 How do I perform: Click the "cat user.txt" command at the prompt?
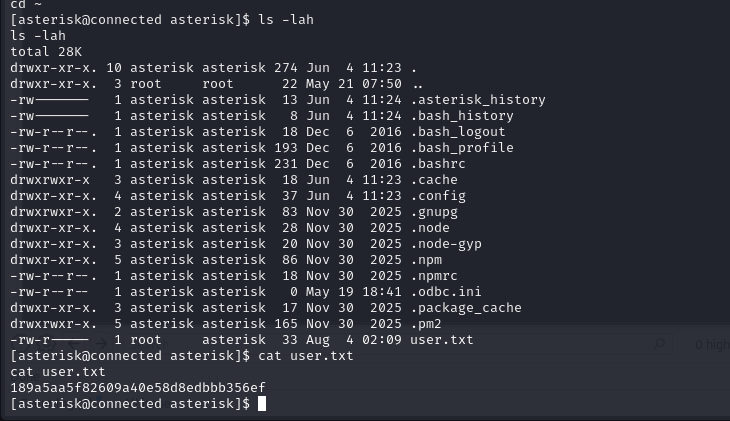[305, 356]
